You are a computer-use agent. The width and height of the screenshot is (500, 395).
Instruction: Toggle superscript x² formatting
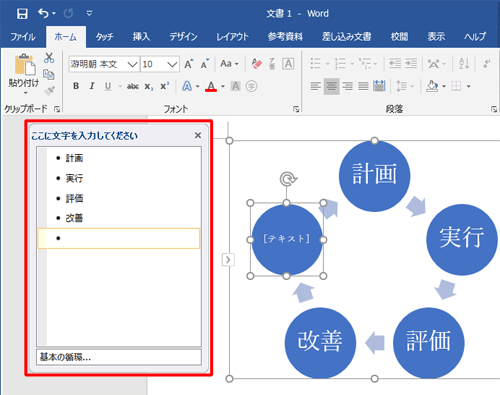click(165, 86)
